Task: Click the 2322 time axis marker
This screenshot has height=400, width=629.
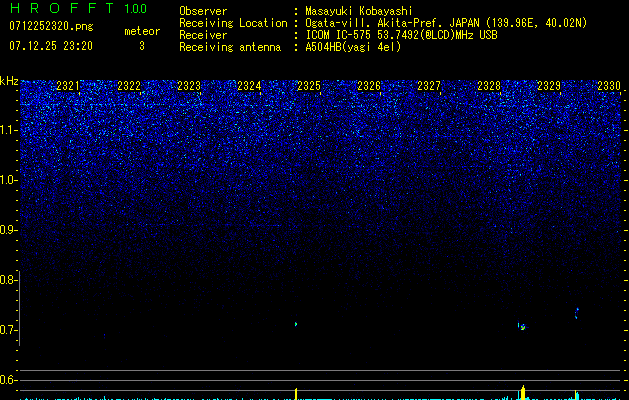Action: [129, 85]
